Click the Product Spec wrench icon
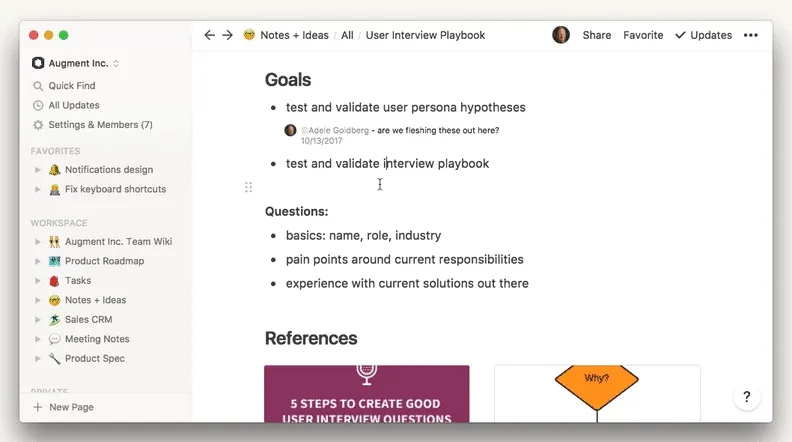The width and height of the screenshot is (792, 442). (55, 359)
